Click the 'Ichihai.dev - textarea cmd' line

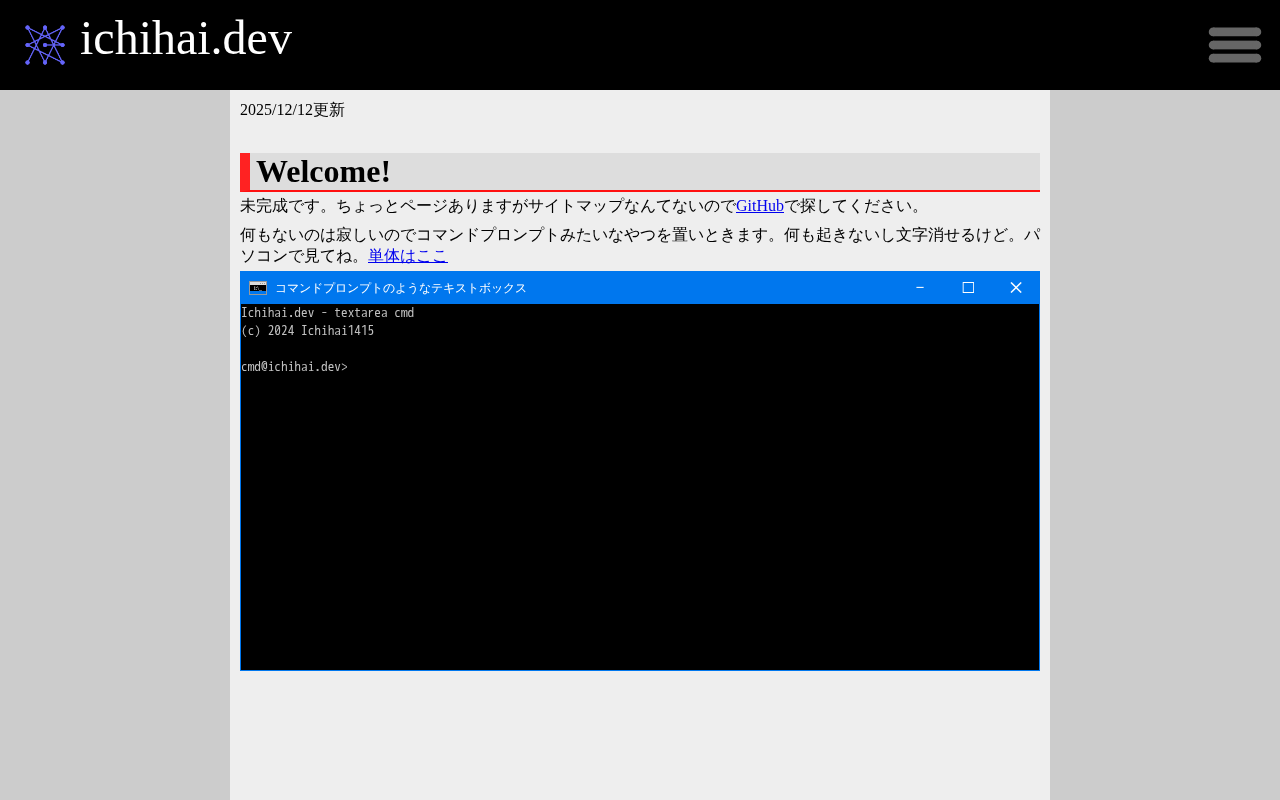(328, 313)
